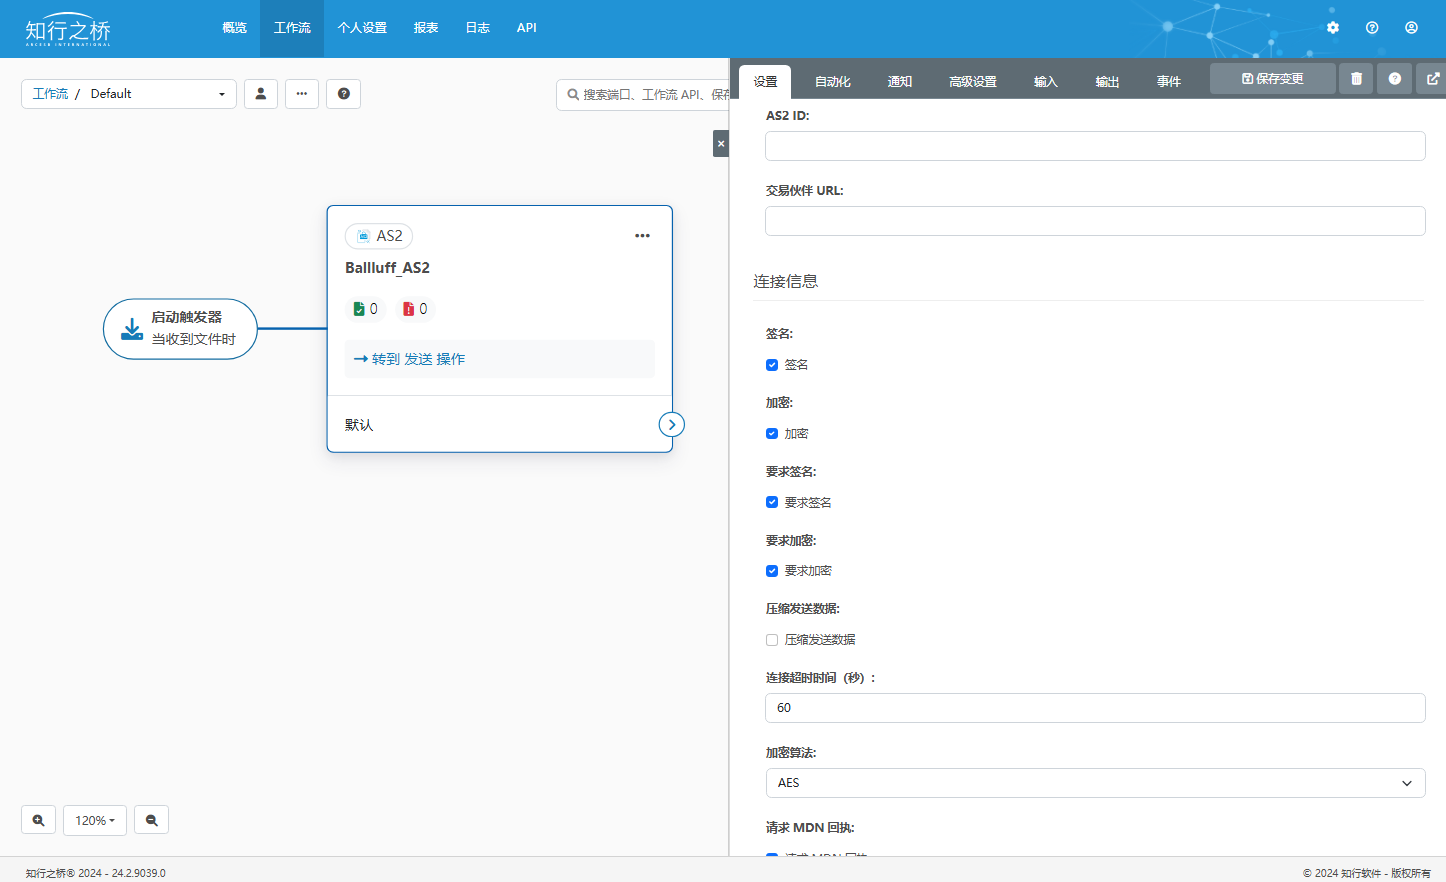
Task: Open the Ballluff_AS2 connector ellipsis menu
Action: click(642, 236)
